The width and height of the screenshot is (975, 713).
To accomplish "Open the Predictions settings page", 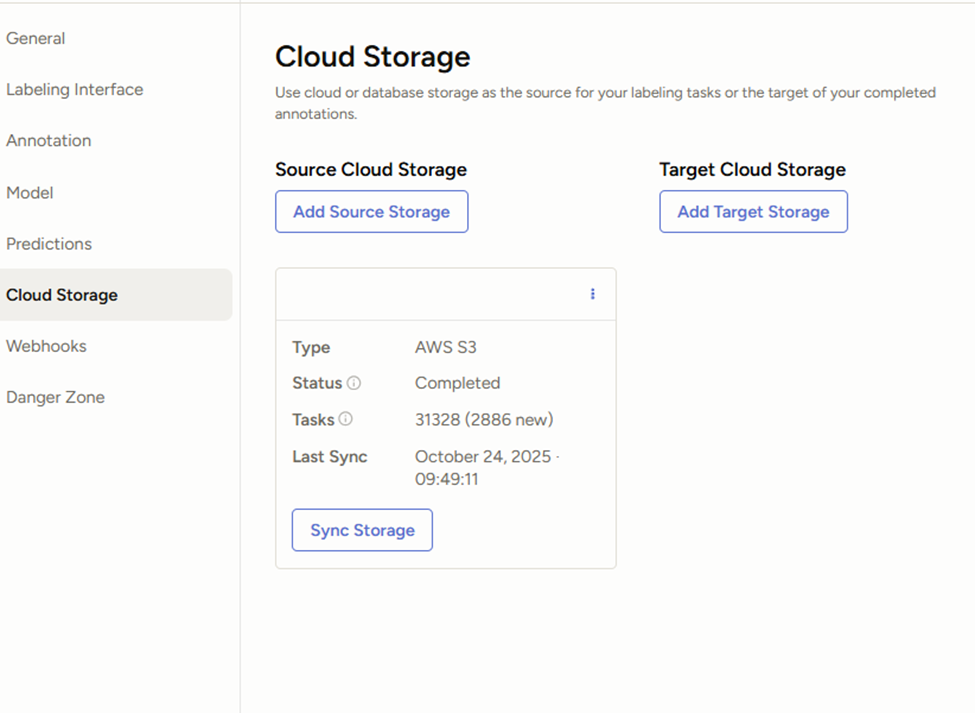I will 49,244.
